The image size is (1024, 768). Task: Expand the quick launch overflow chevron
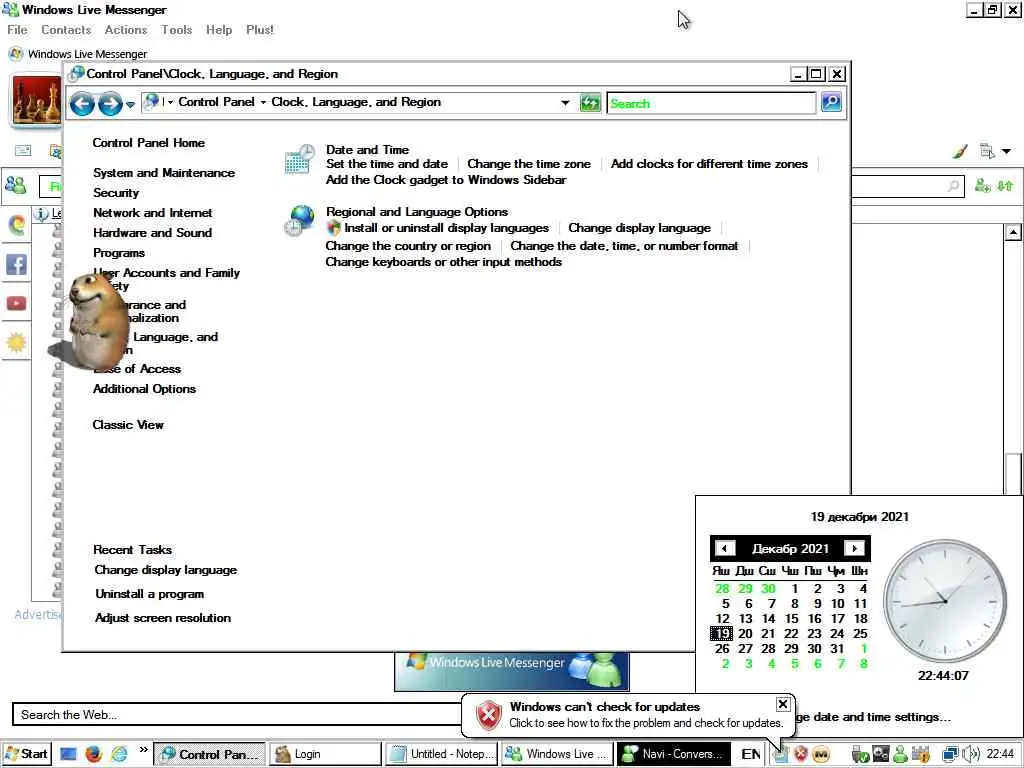(x=144, y=749)
